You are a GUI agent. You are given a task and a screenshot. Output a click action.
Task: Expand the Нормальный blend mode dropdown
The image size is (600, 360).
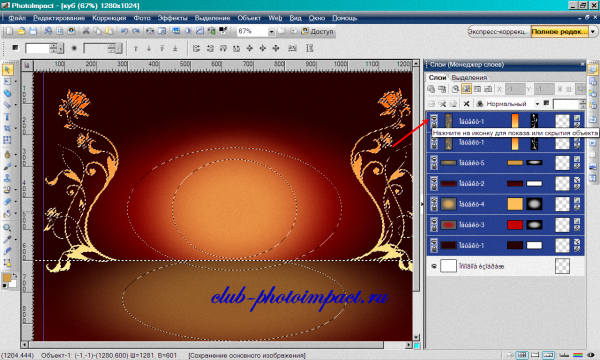(x=537, y=104)
